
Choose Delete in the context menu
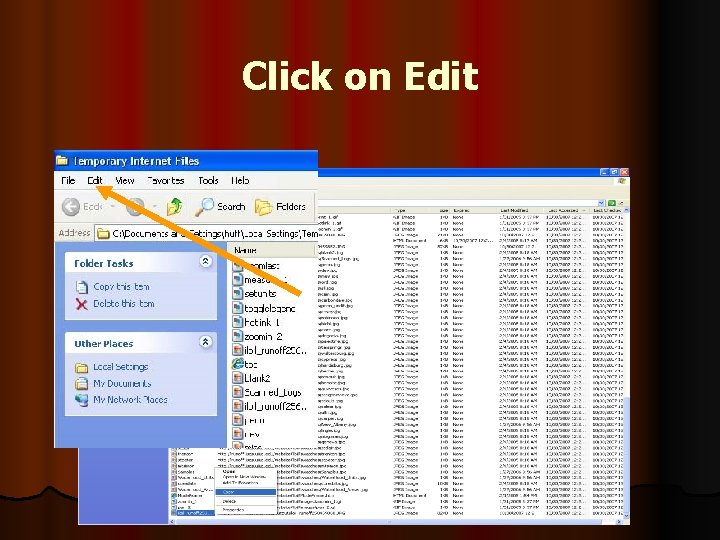click(x=246, y=501)
